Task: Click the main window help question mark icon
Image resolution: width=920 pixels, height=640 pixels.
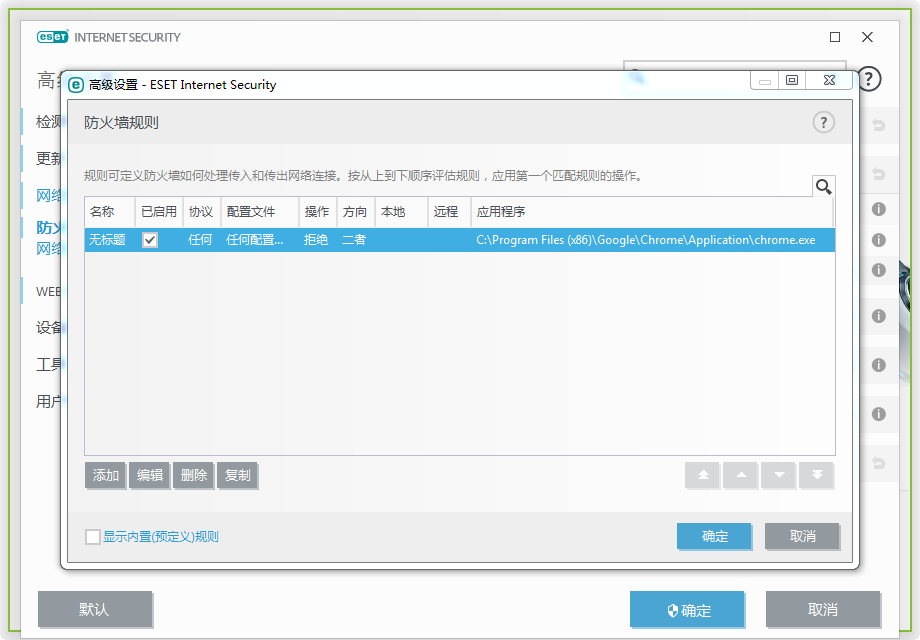Action: (x=869, y=79)
